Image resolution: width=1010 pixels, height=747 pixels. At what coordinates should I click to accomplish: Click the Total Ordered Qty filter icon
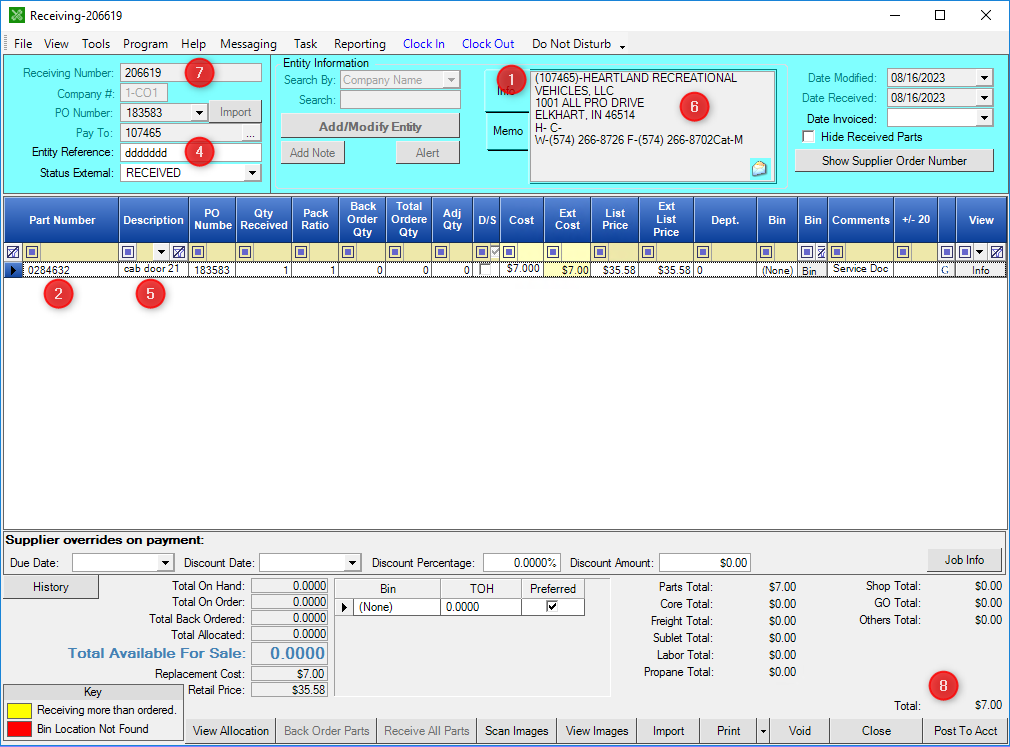395,252
